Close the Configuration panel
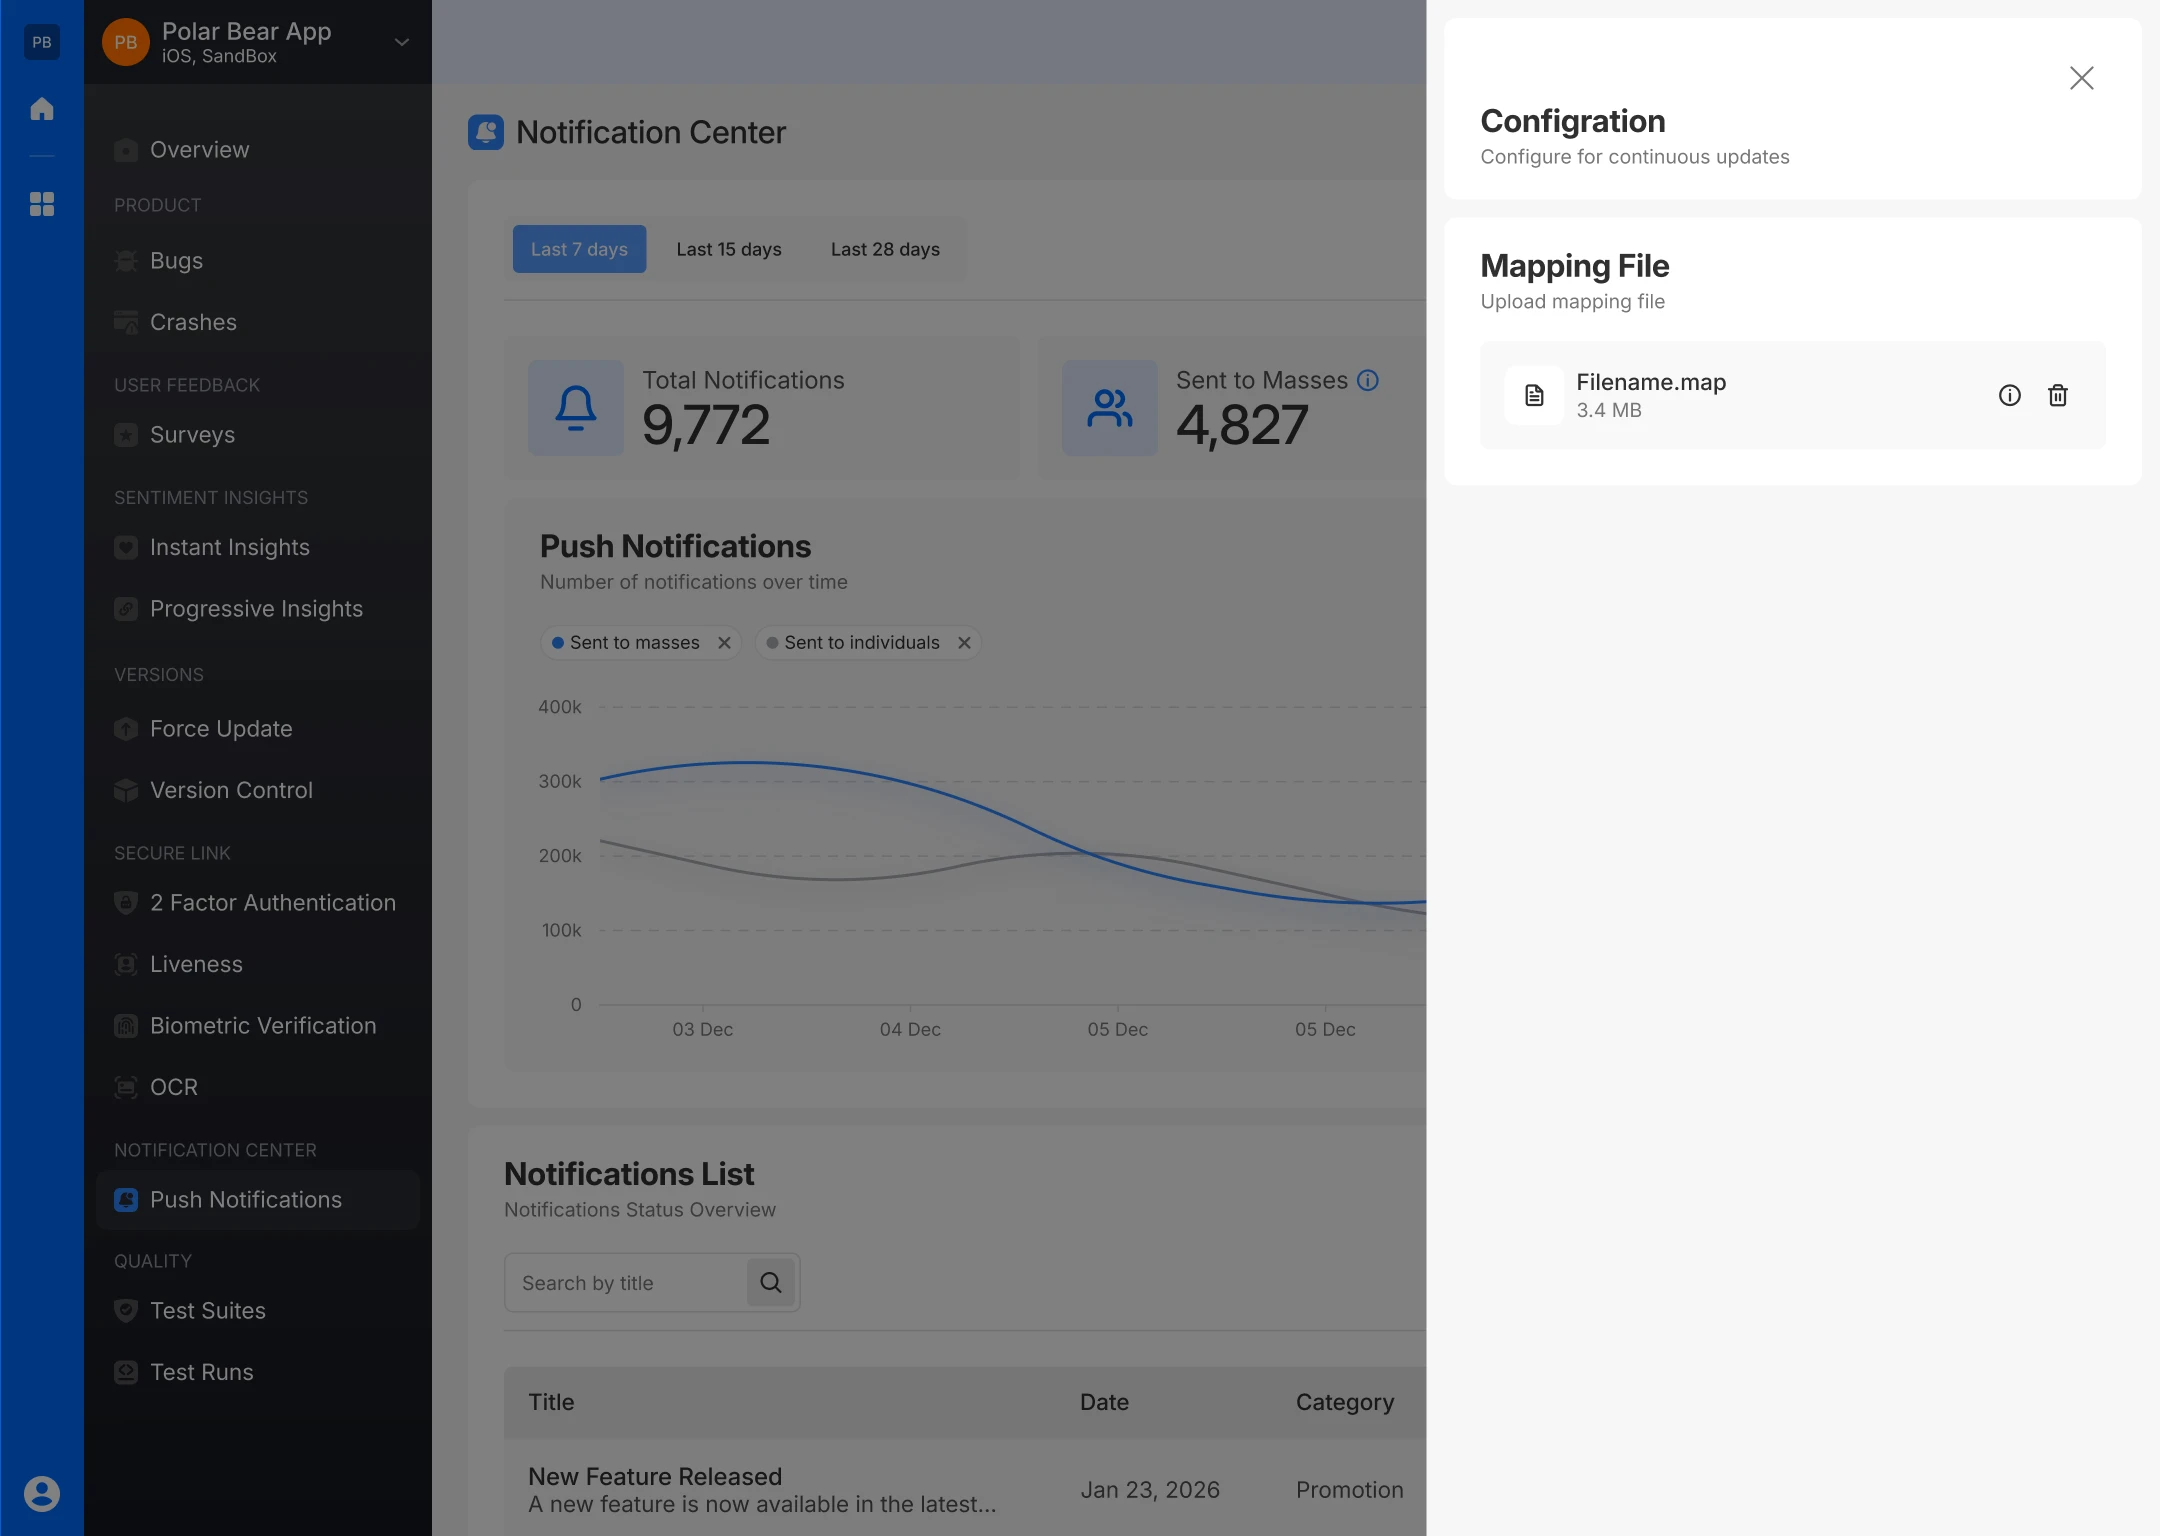The width and height of the screenshot is (2160, 1536). [x=2081, y=78]
